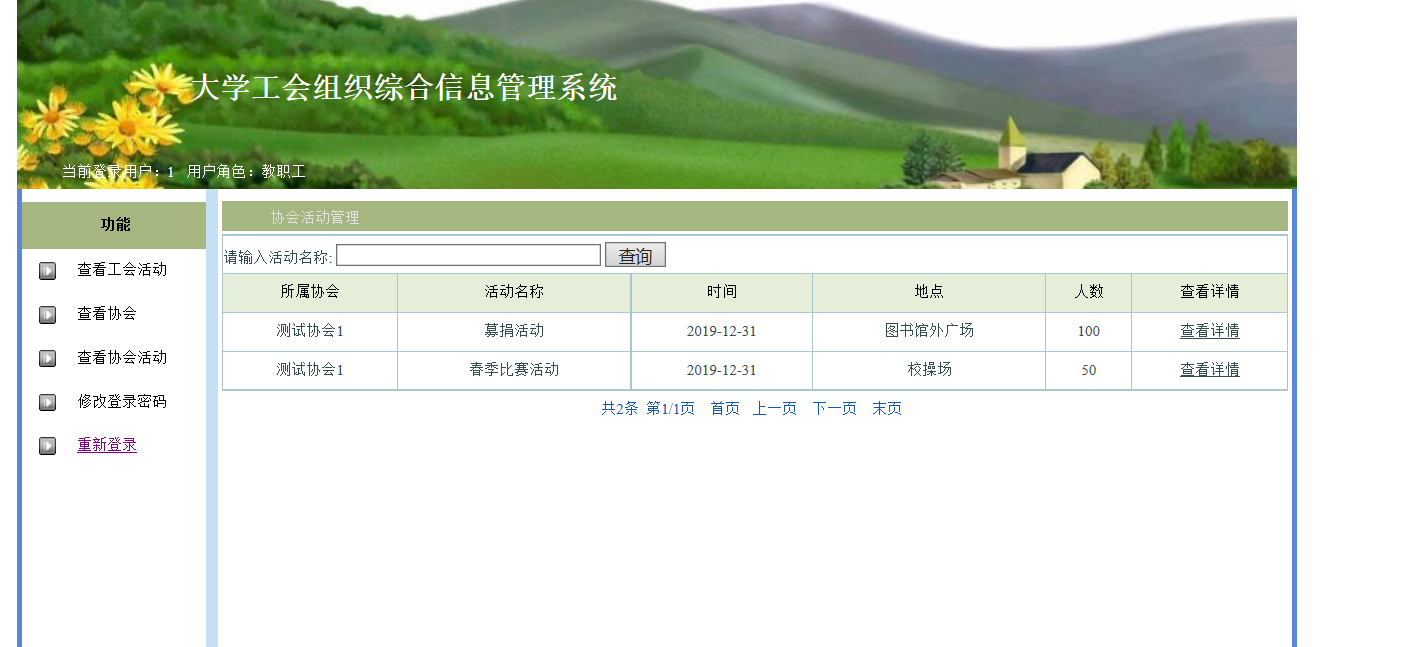The image size is (1420, 647).
Task: Select 春季比赛活动 activity name cell
Action: [514, 370]
